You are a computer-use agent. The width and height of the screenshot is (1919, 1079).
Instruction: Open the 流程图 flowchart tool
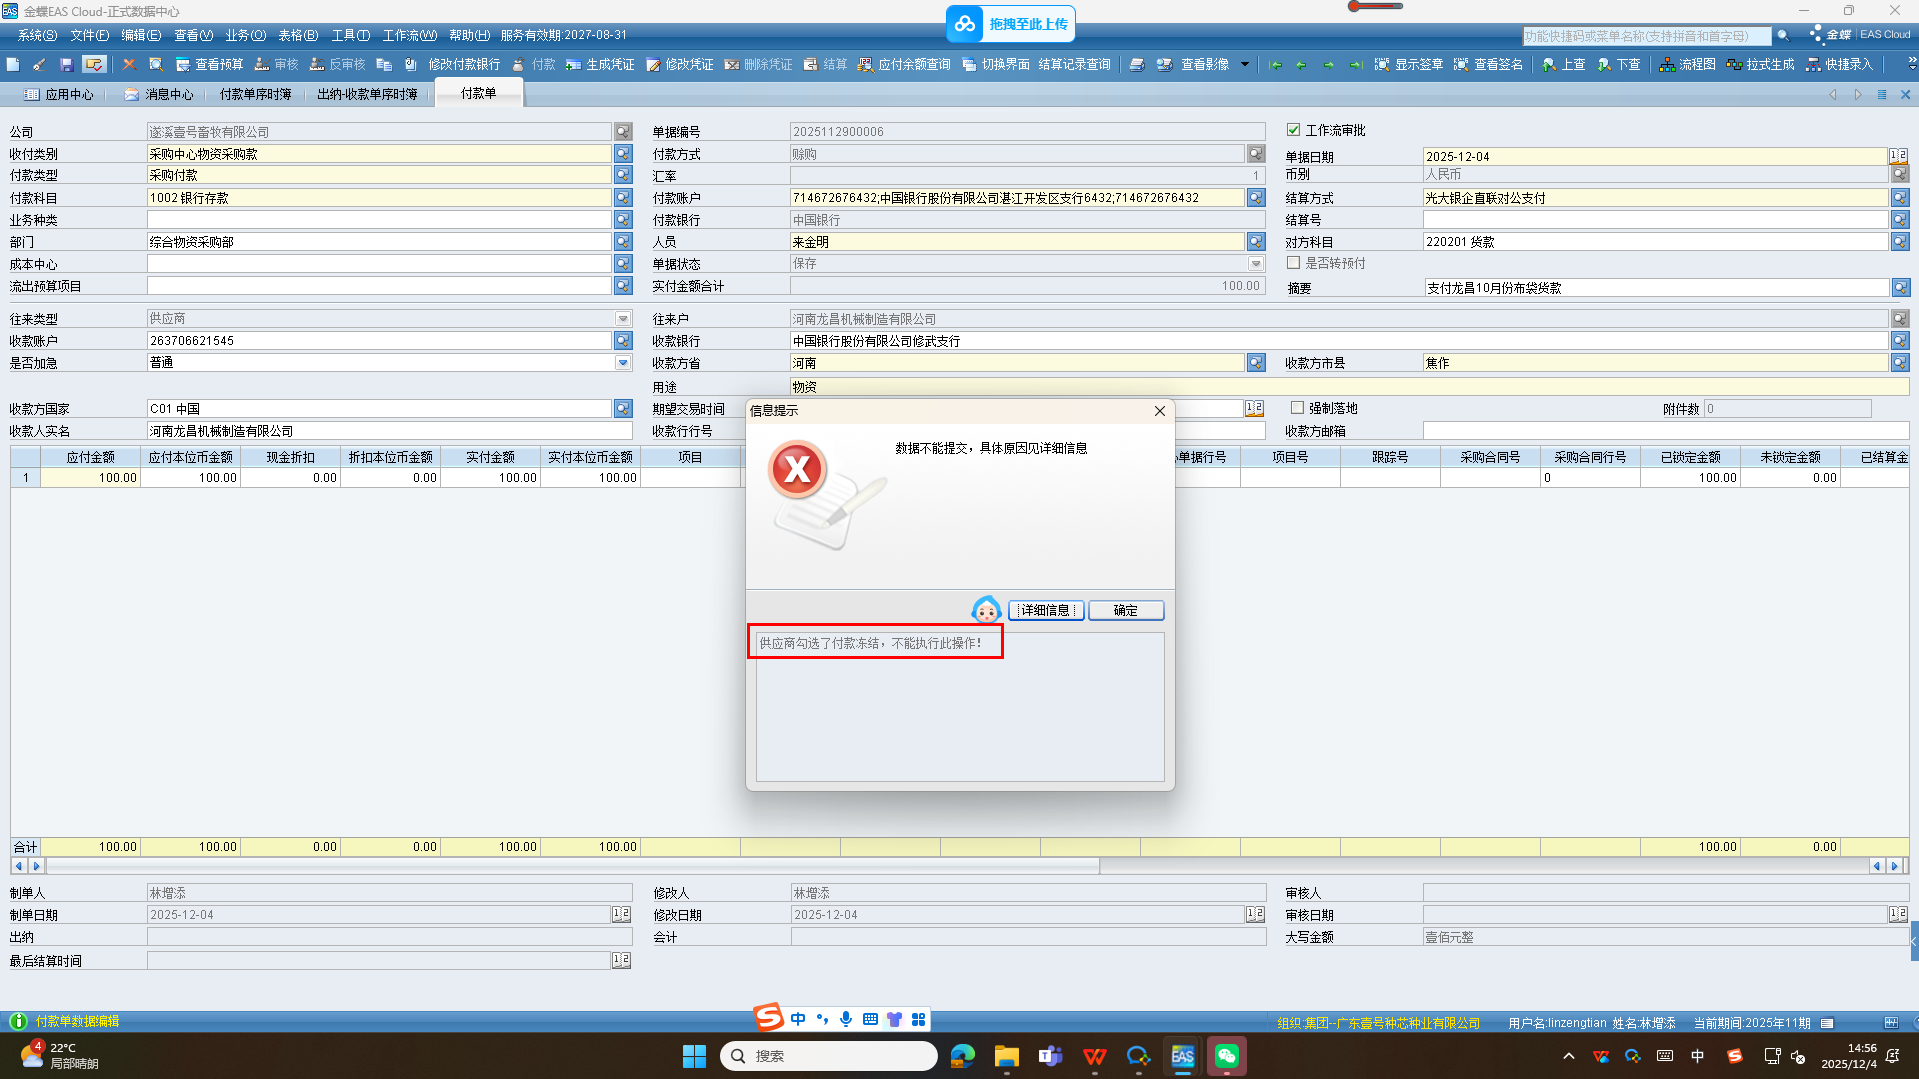click(1687, 65)
